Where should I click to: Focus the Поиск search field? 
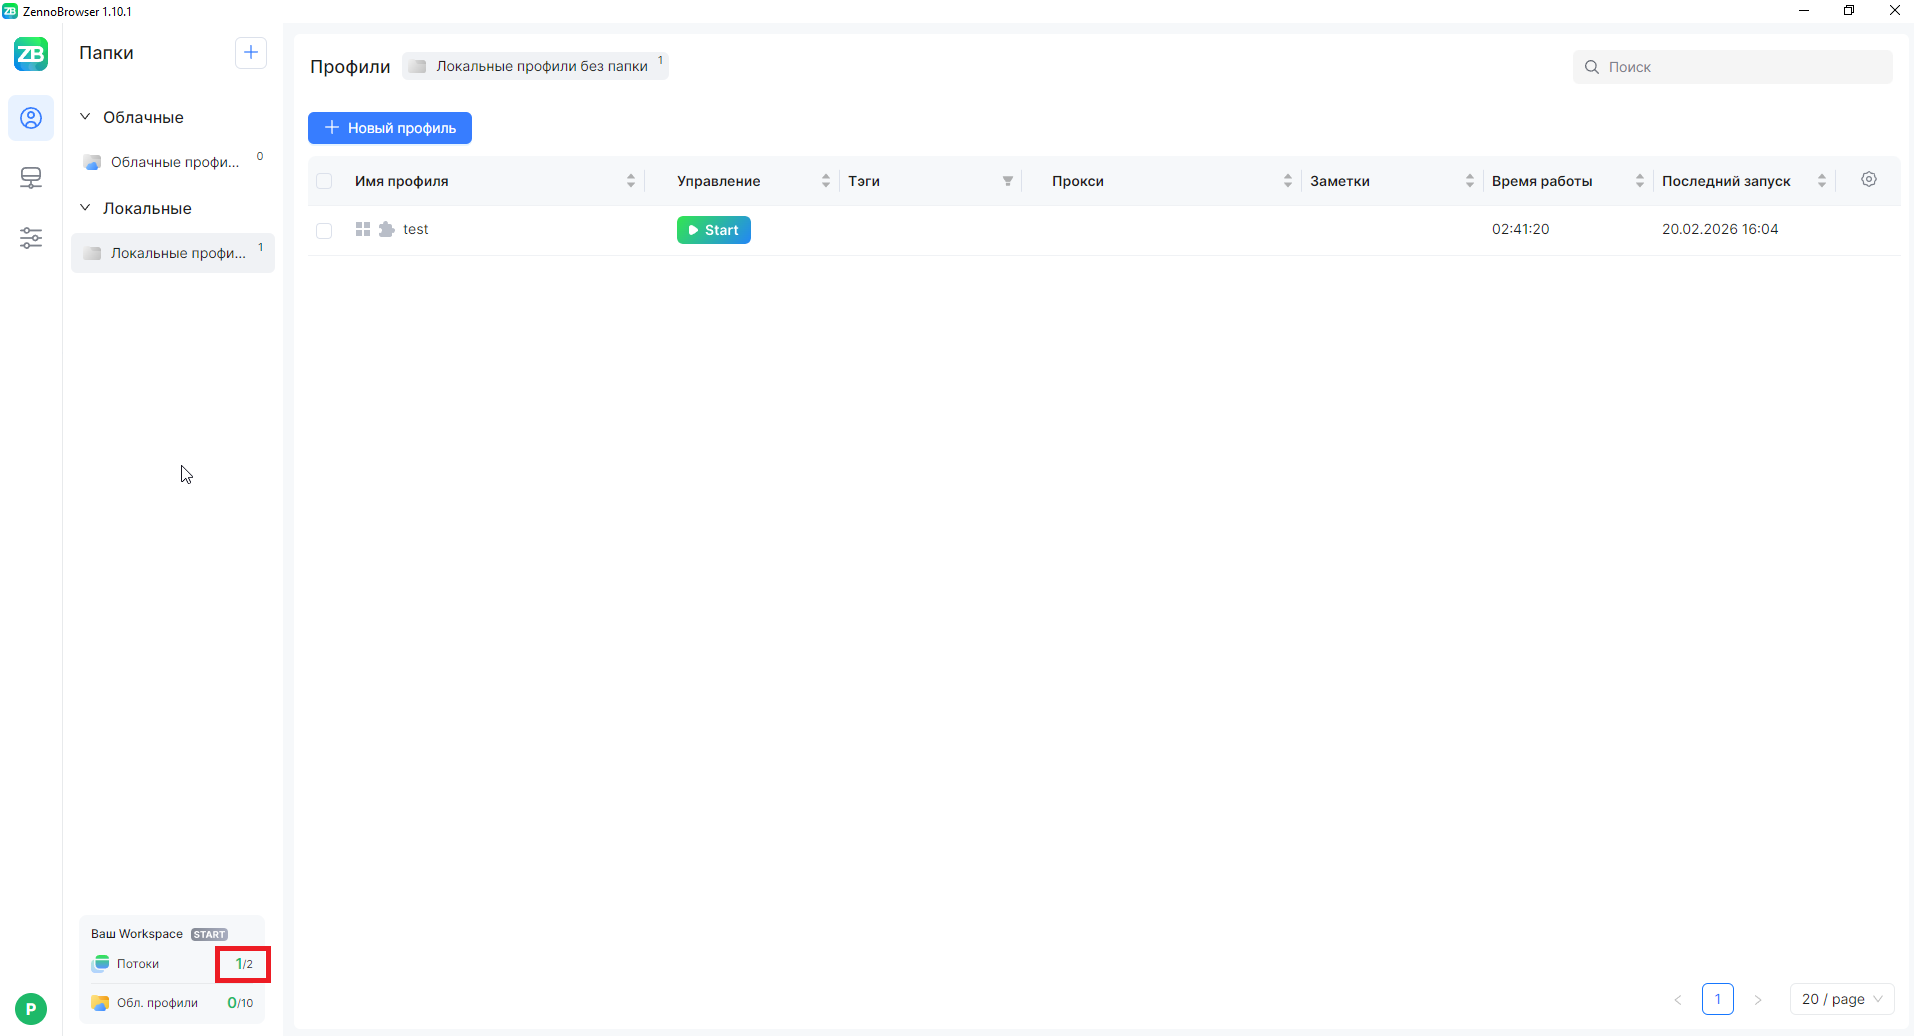[1733, 67]
